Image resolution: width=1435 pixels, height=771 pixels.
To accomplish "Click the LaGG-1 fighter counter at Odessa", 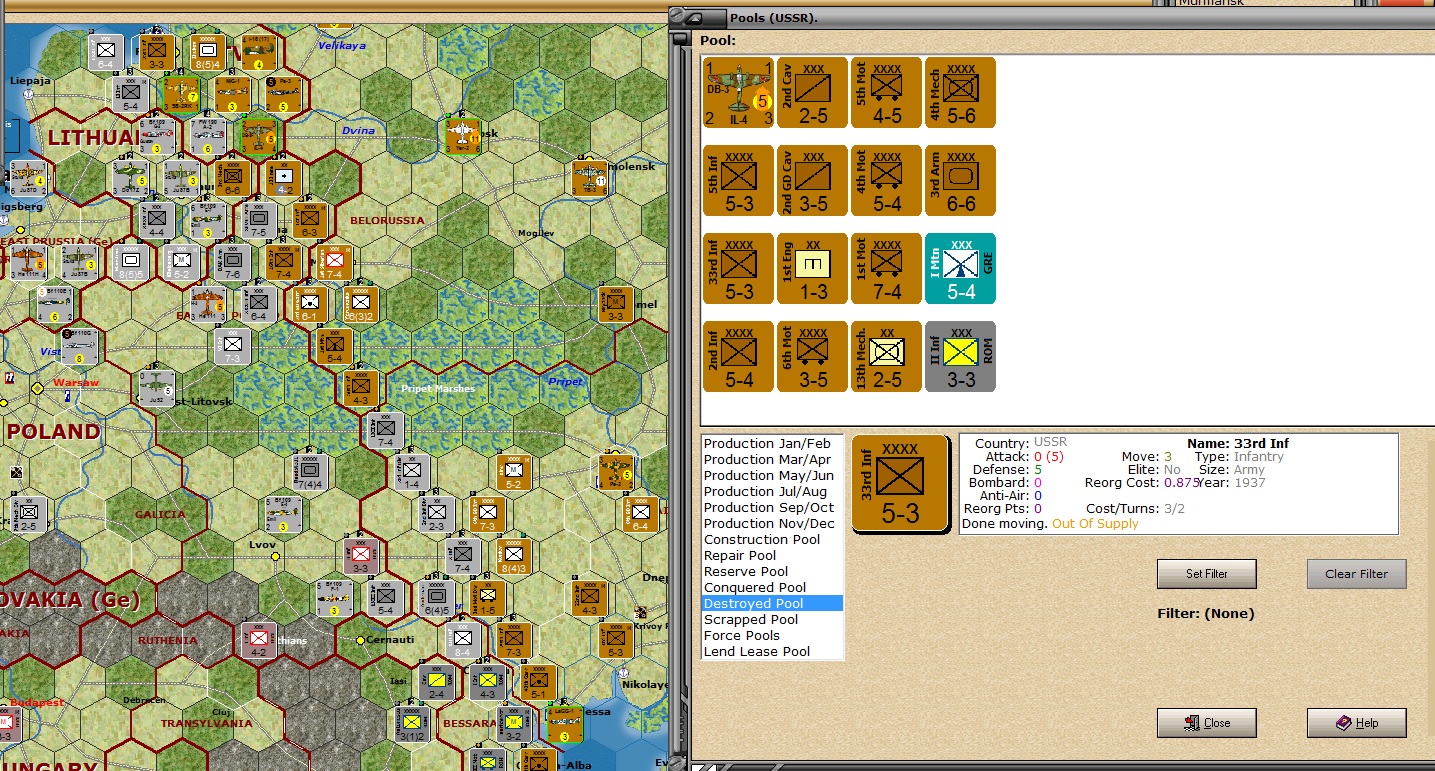I will tap(565, 723).
